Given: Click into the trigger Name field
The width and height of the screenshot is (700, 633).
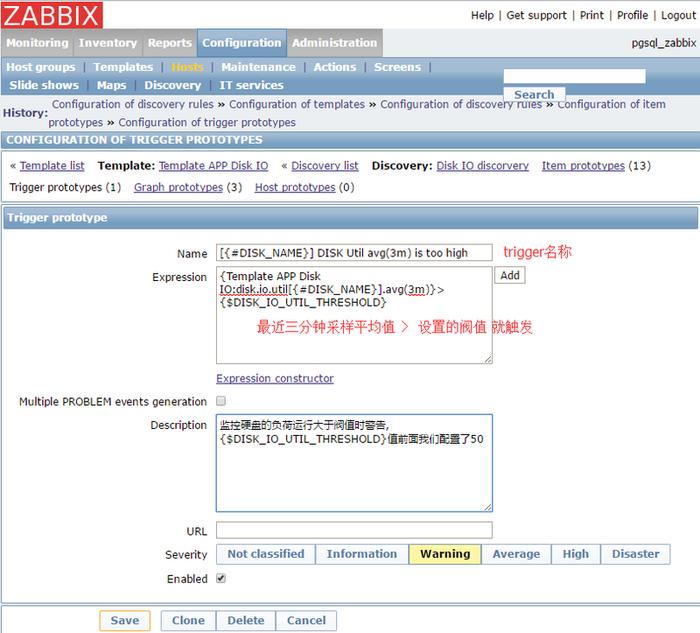Looking at the screenshot, I should pos(354,253).
